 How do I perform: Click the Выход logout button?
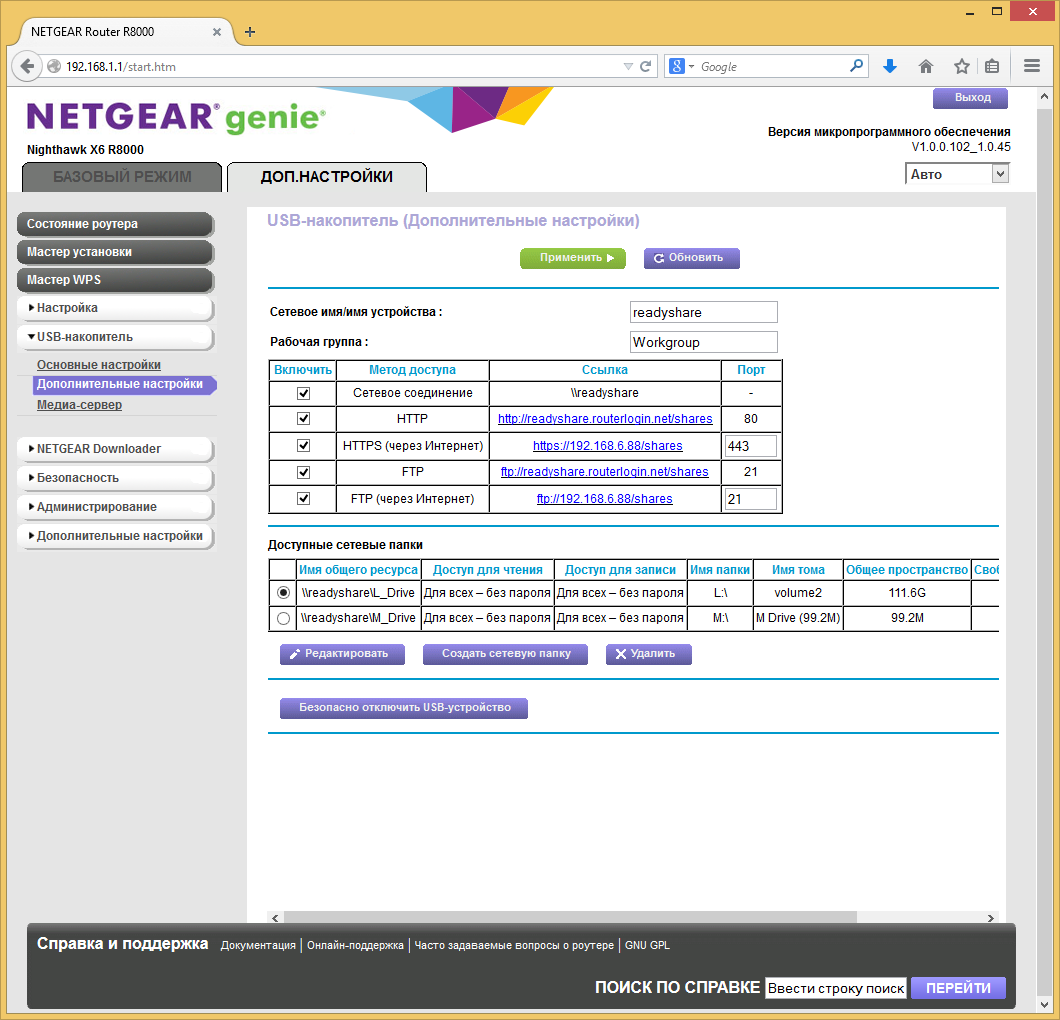970,98
